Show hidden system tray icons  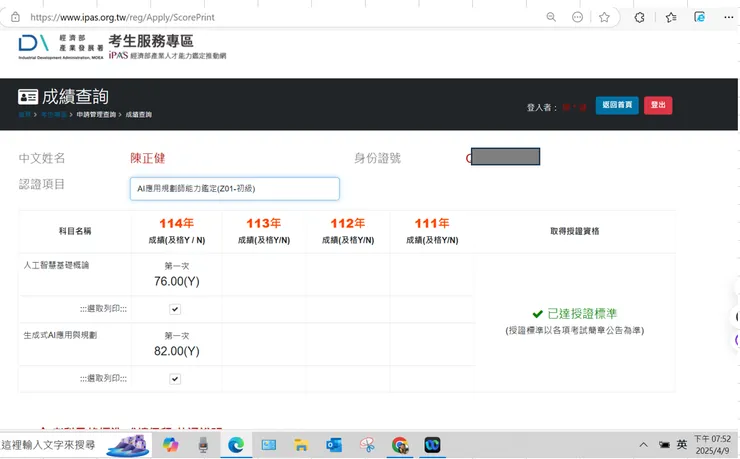[x=643, y=445]
